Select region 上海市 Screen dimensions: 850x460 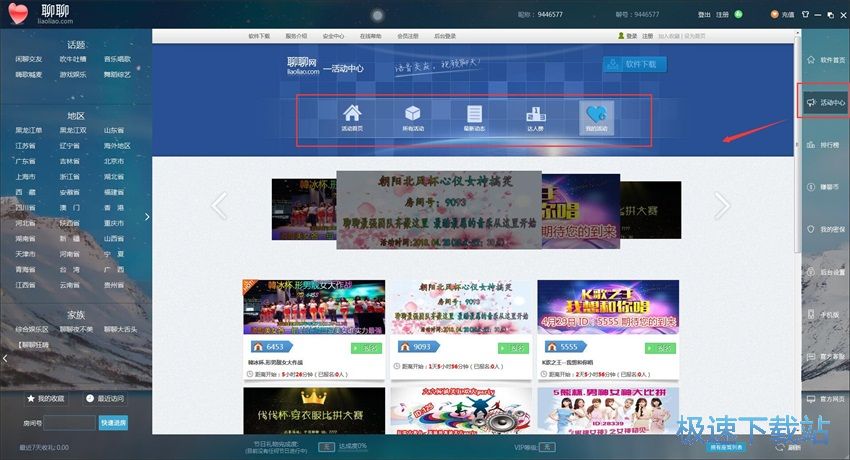click(x=25, y=177)
